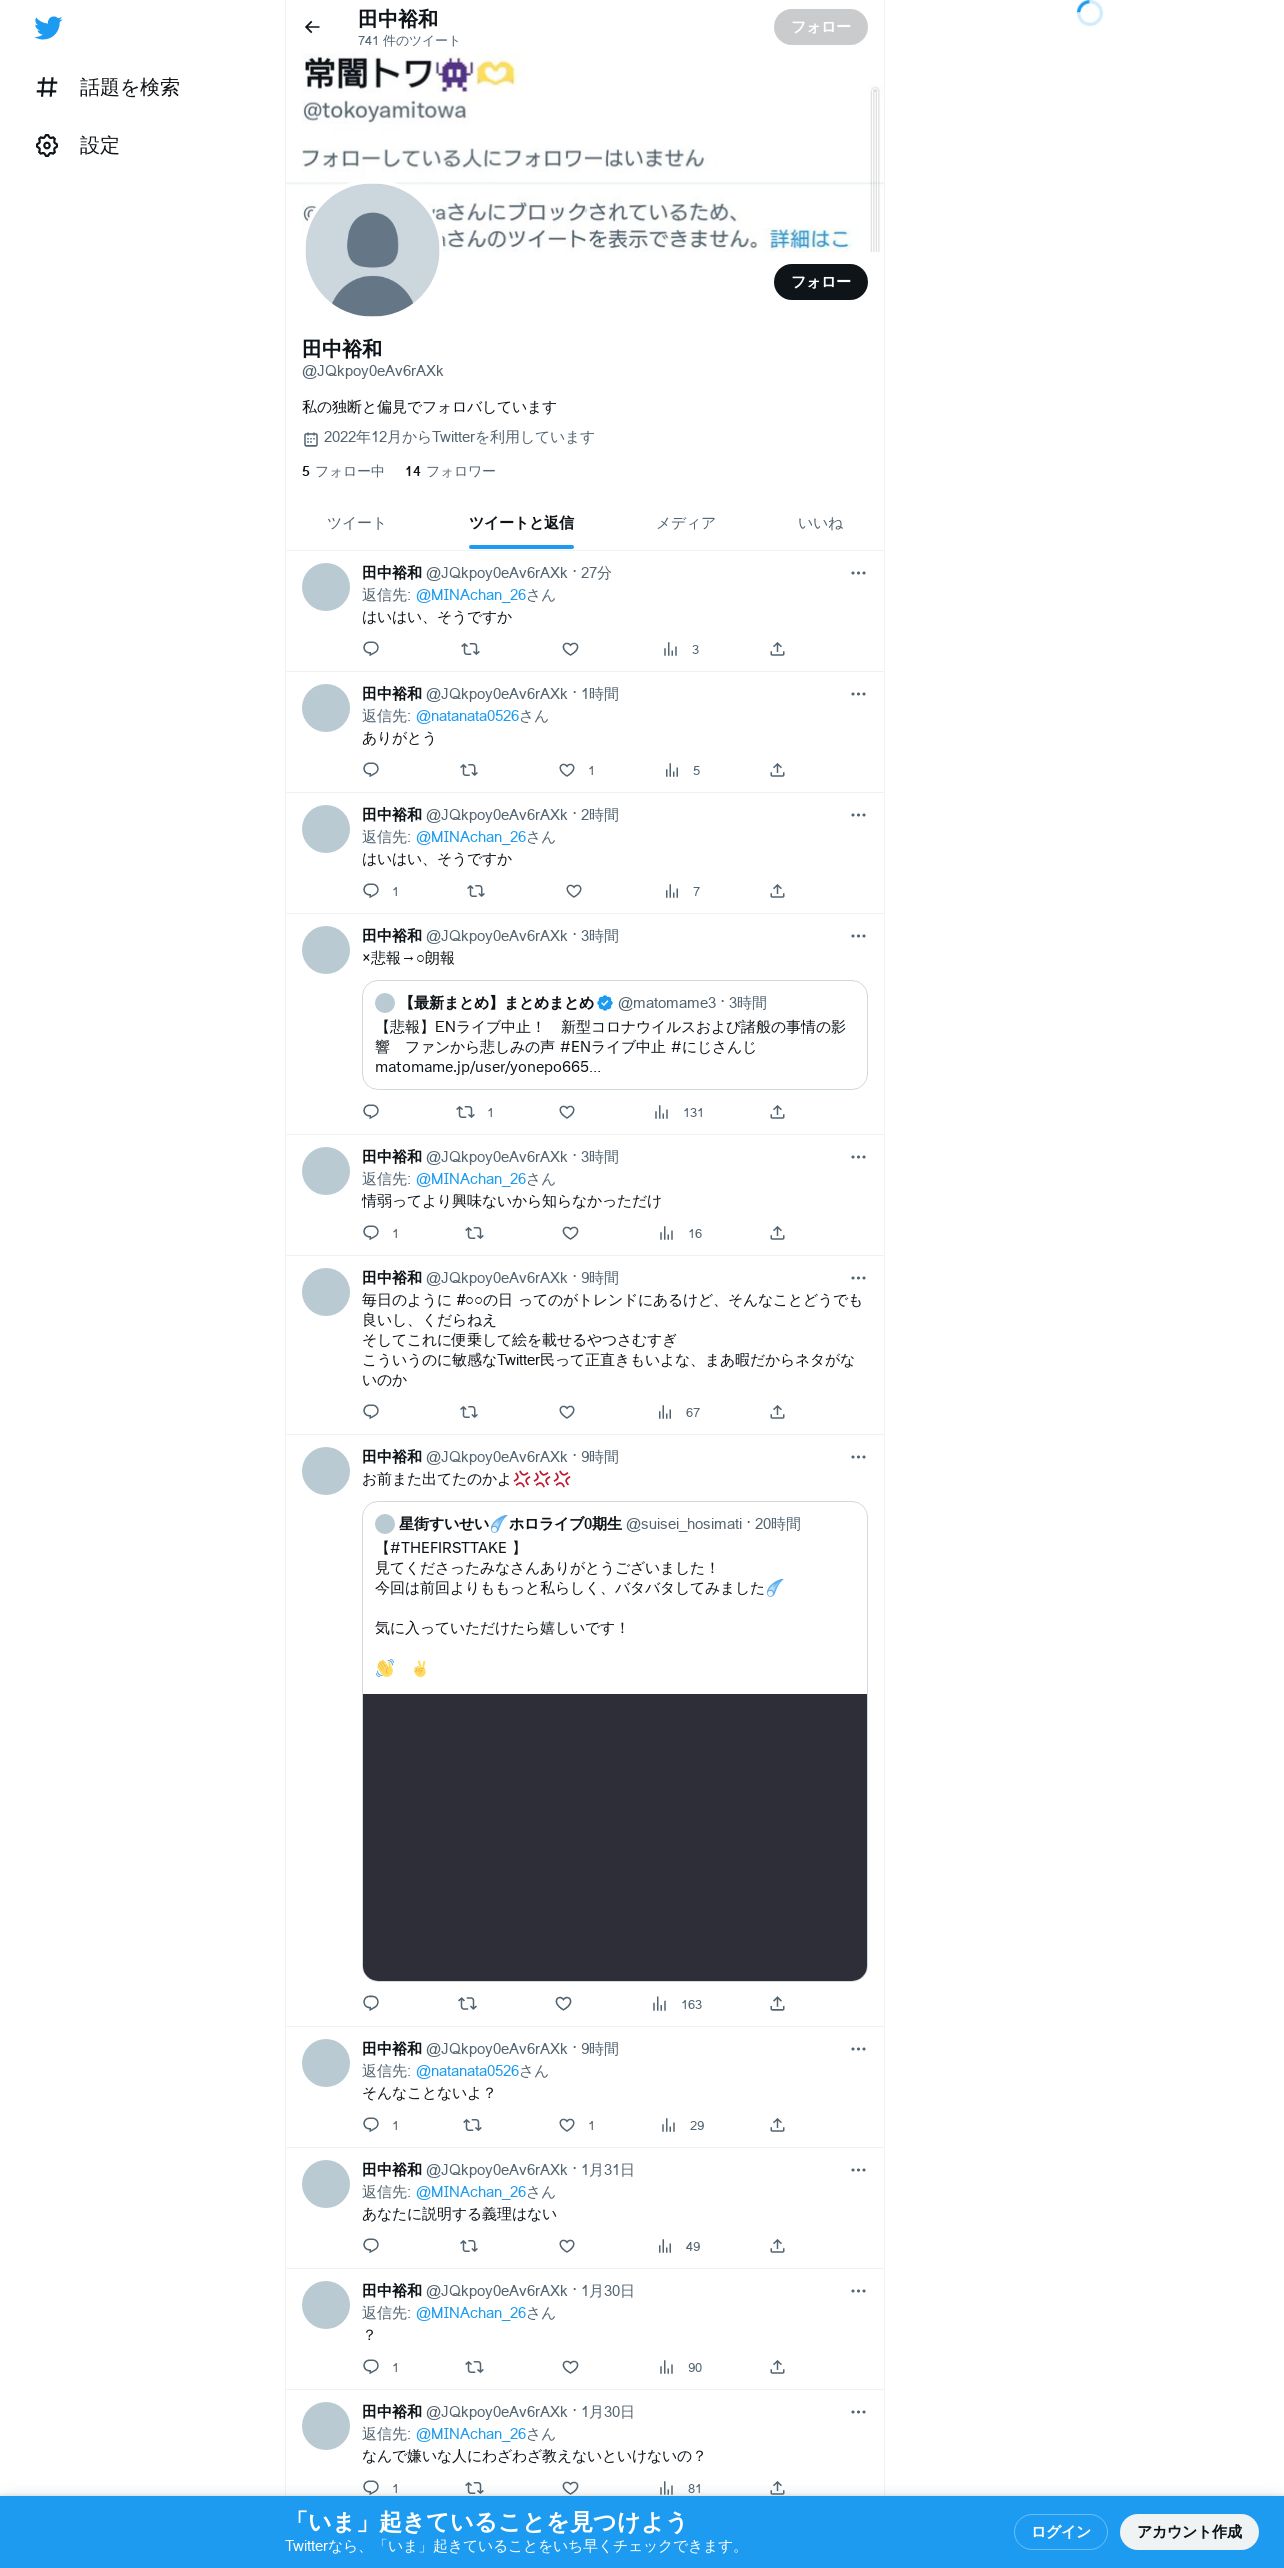Reply to the 情弱ってより tweet
This screenshot has width=1284, height=2568.
[371, 1233]
